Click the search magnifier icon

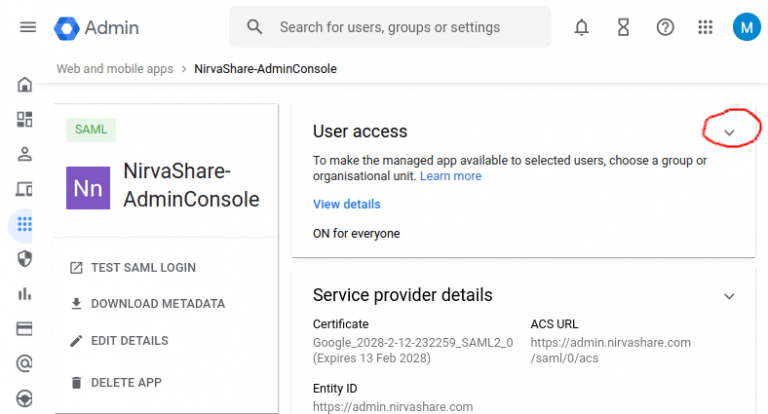(x=255, y=27)
